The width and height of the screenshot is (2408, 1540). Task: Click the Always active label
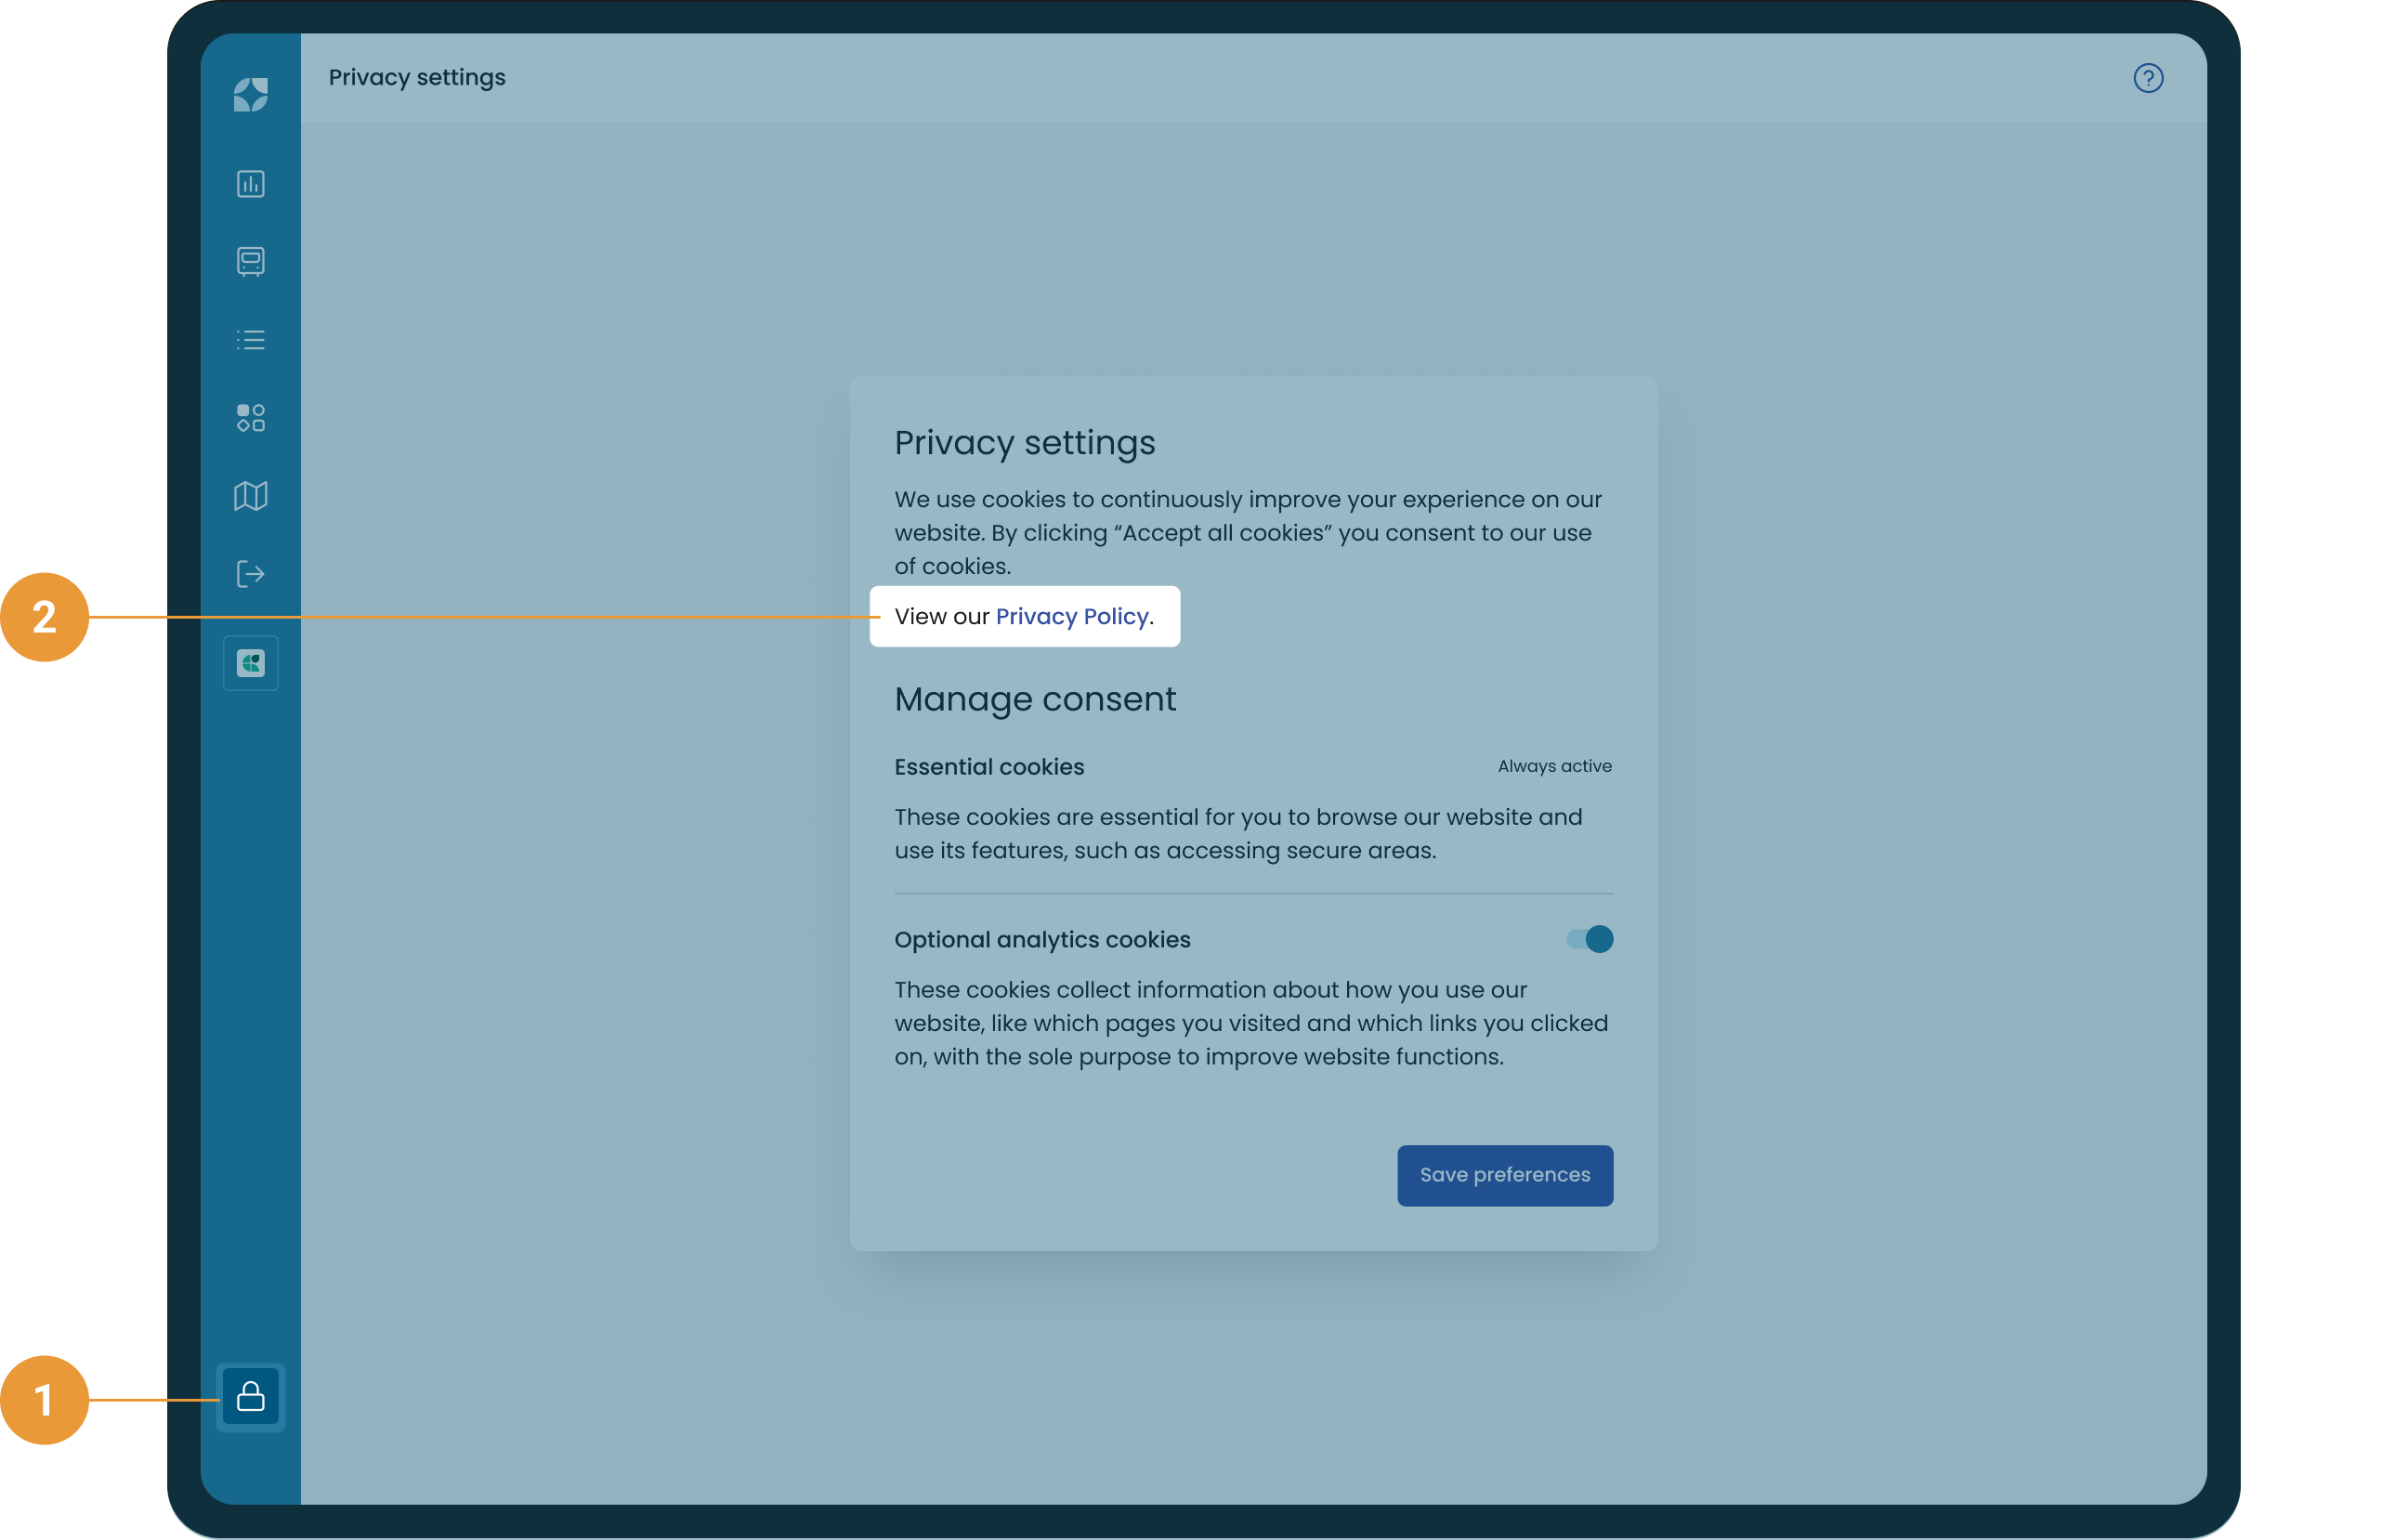(x=1554, y=766)
